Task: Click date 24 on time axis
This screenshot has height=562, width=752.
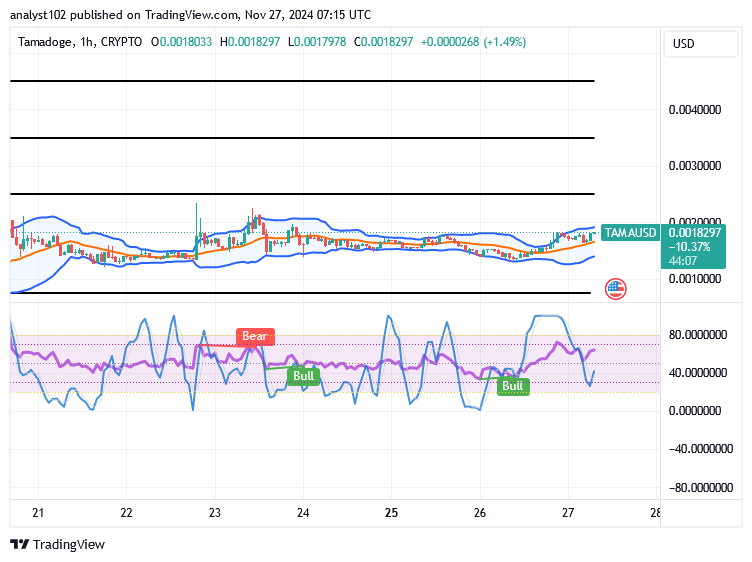Action: pyautogui.click(x=303, y=513)
